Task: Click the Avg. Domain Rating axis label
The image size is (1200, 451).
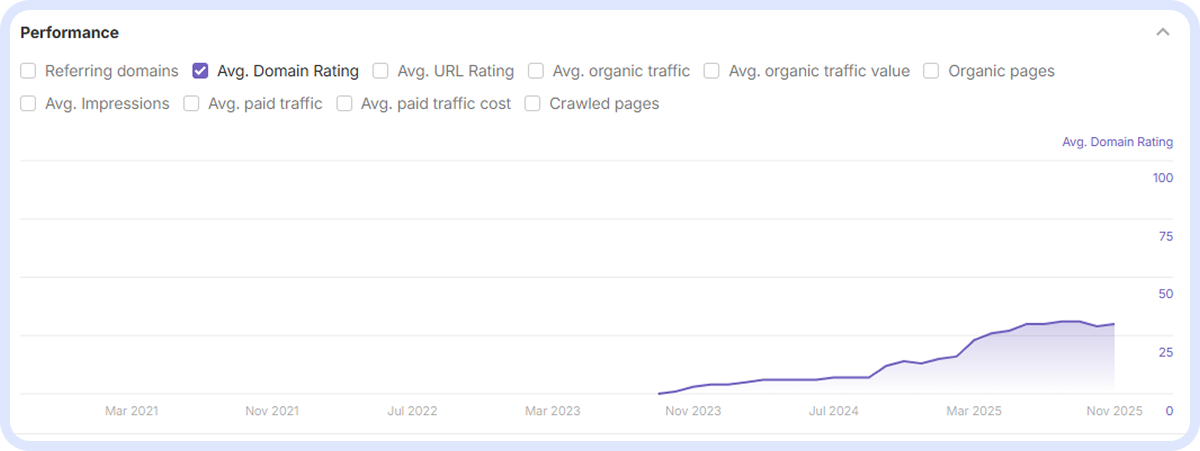Action: 1117,142
